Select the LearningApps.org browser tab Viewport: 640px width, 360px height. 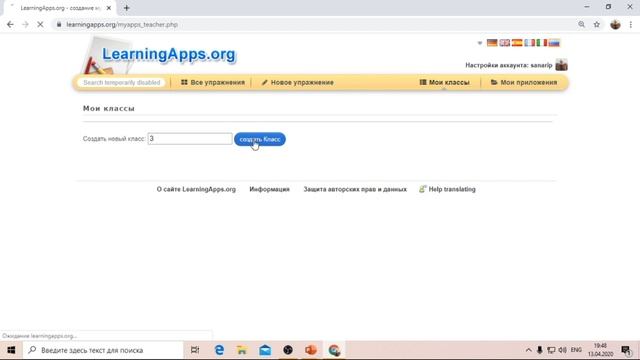(60, 8)
